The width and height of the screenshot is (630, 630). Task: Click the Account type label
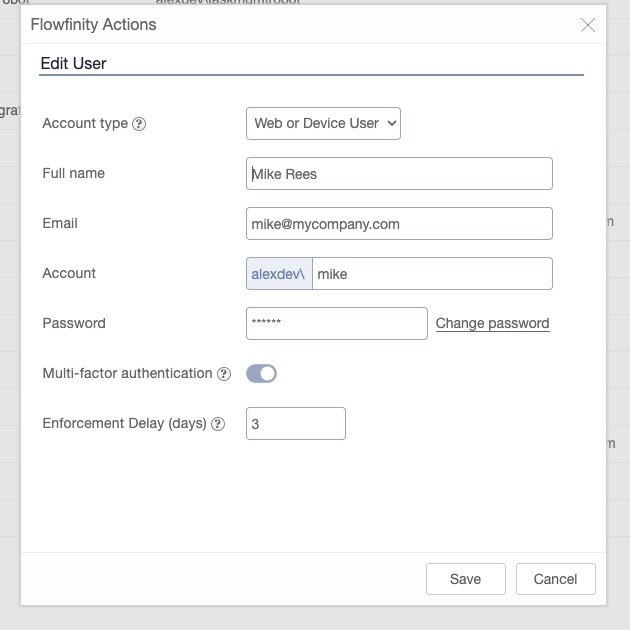[x=85, y=123]
